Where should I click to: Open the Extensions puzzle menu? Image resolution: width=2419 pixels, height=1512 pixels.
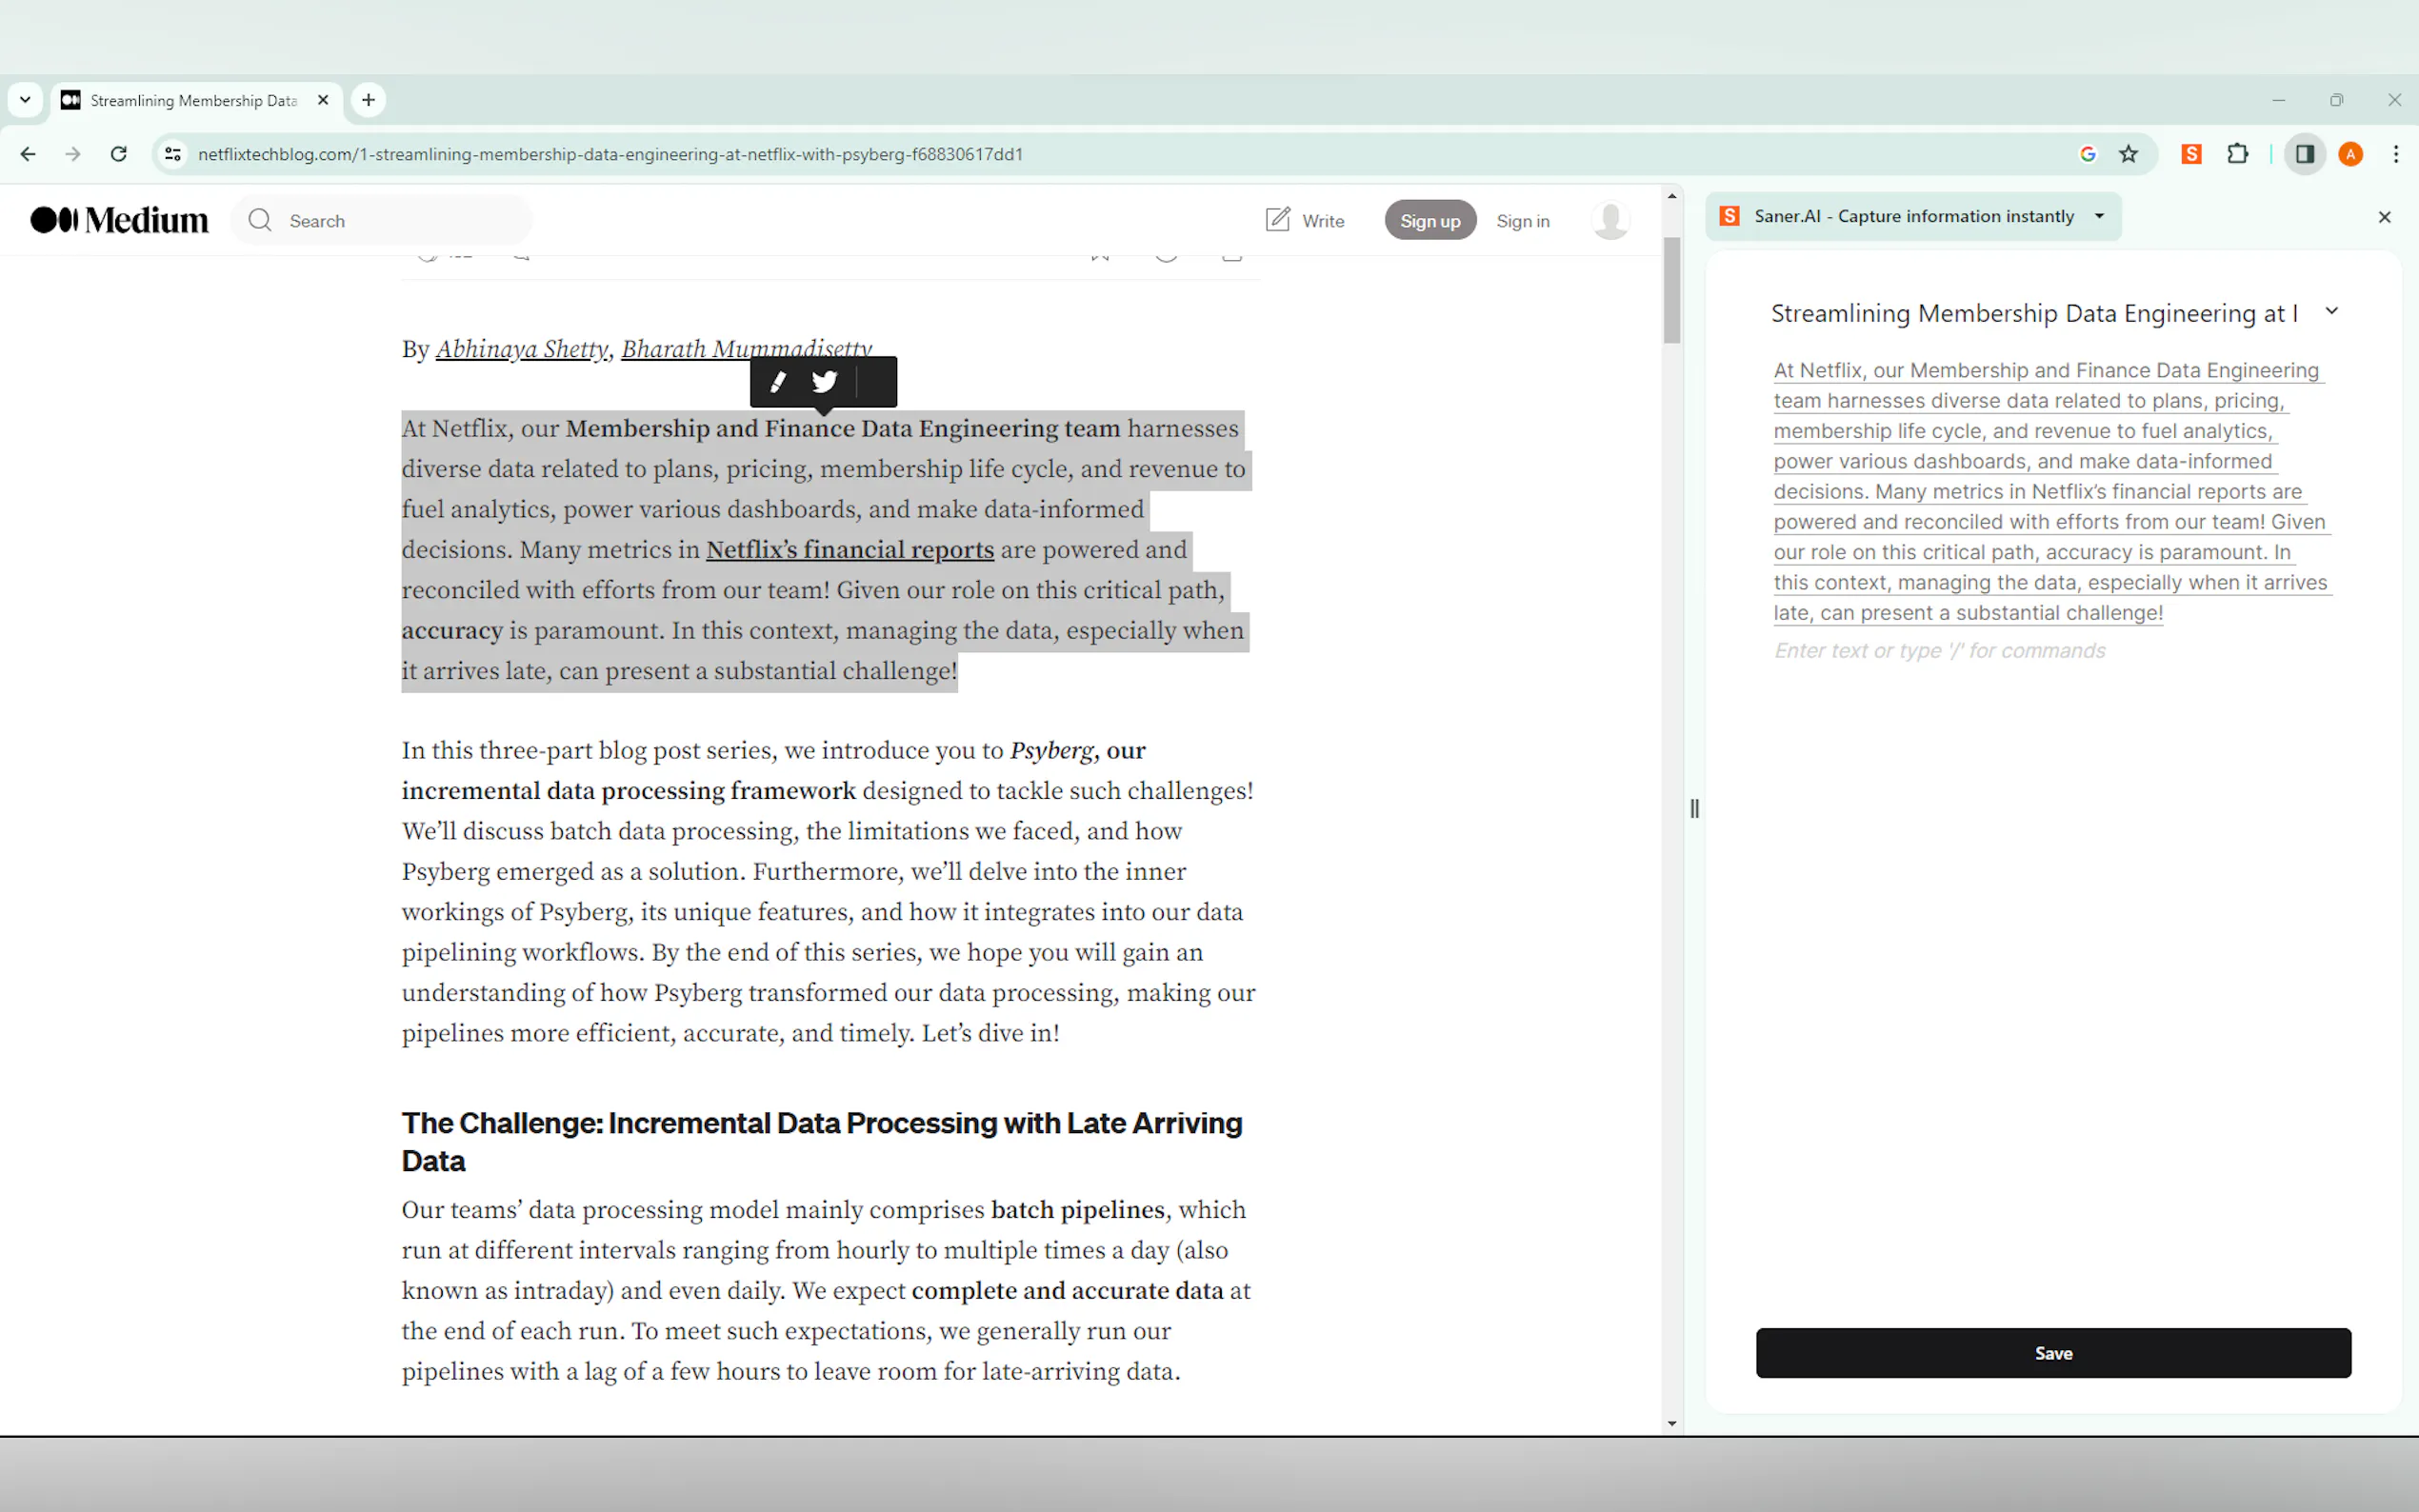(x=2238, y=154)
